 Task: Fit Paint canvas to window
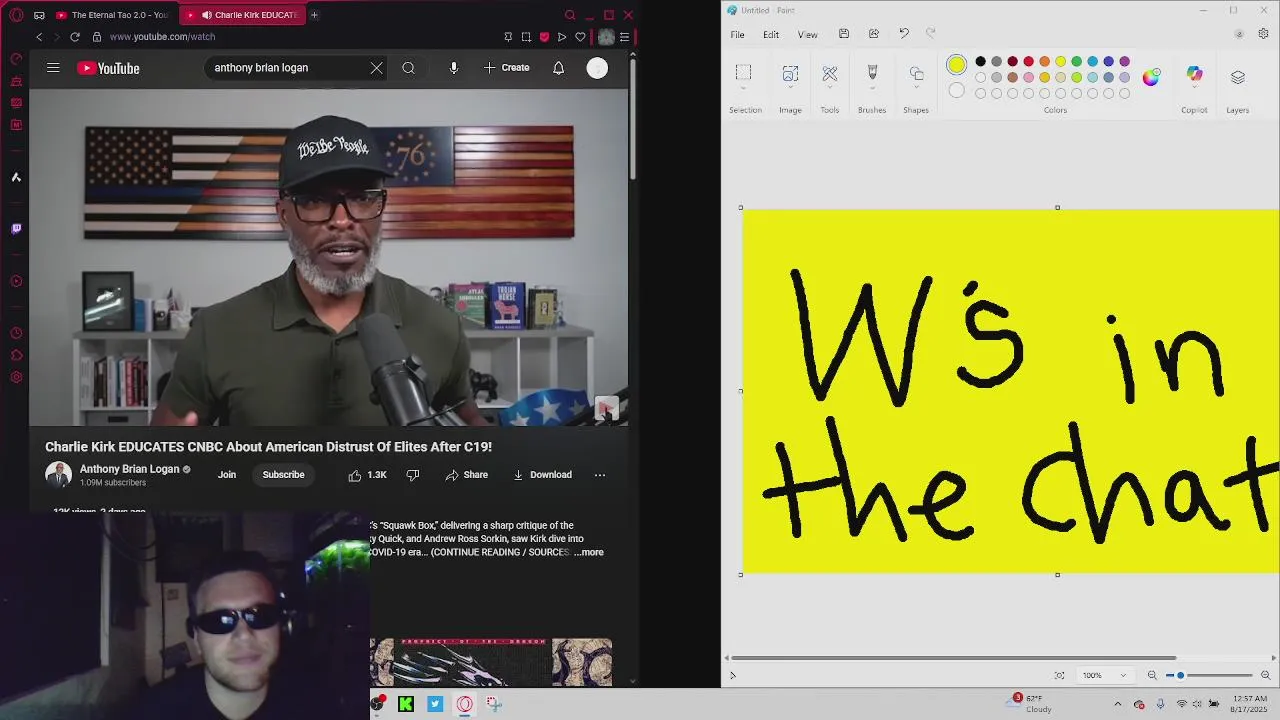point(1059,675)
